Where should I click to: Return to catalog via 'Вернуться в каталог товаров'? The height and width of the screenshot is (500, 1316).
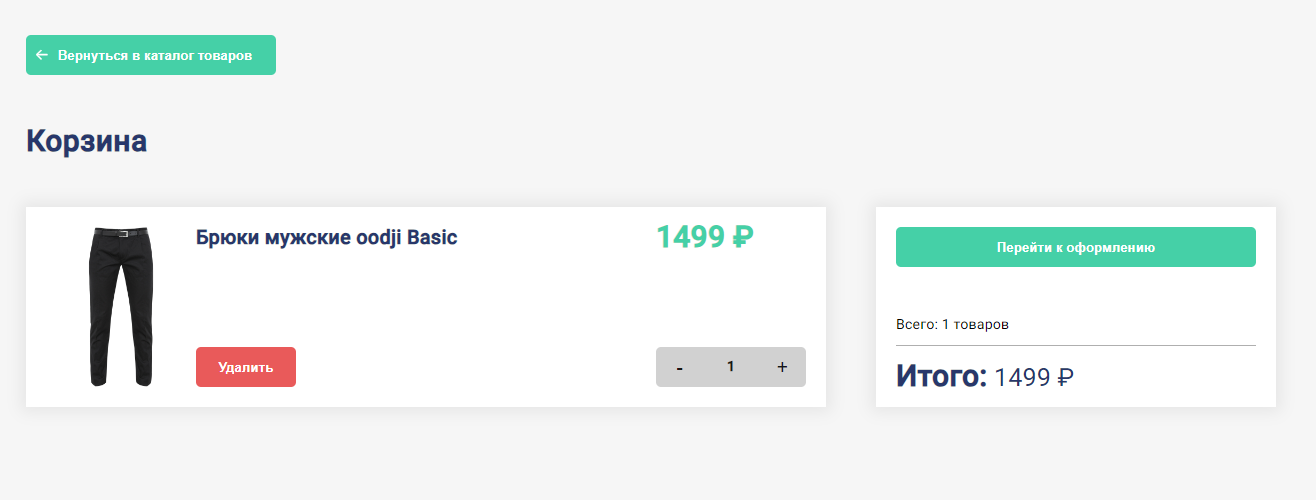click(x=155, y=55)
